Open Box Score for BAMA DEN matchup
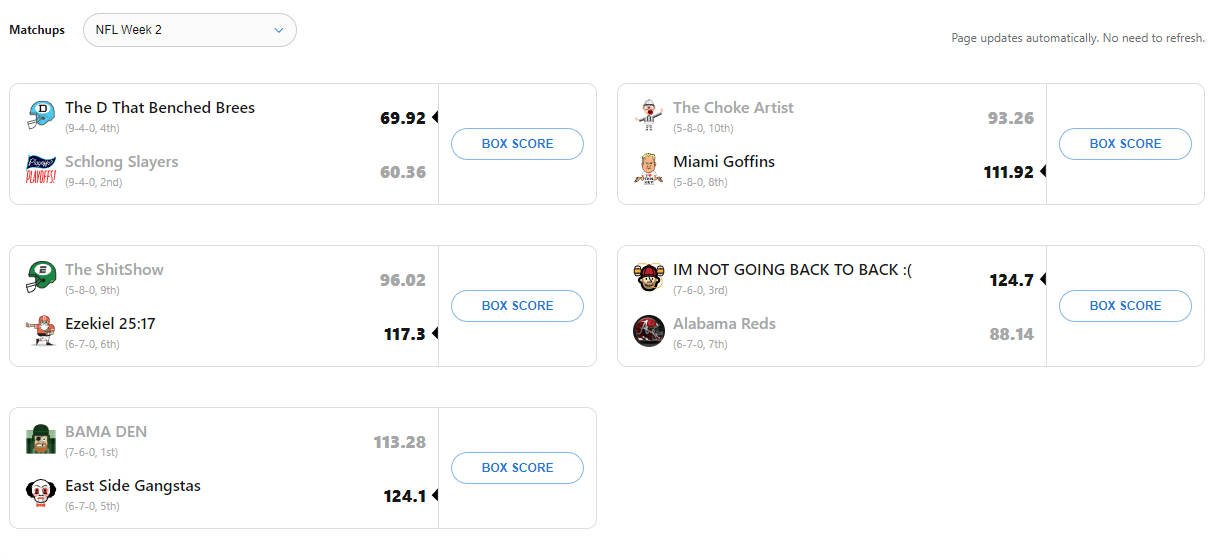This screenshot has height=559, width=1211. point(517,468)
